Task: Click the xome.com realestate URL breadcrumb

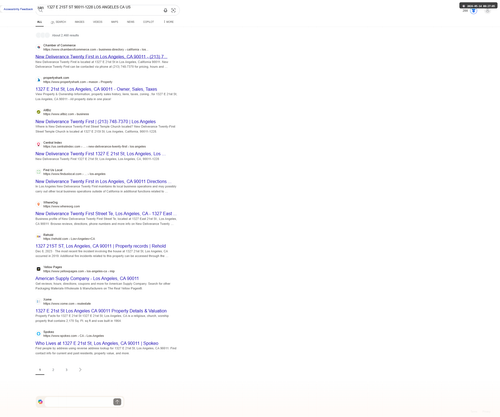Action: pyautogui.click(x=67, y=303)
